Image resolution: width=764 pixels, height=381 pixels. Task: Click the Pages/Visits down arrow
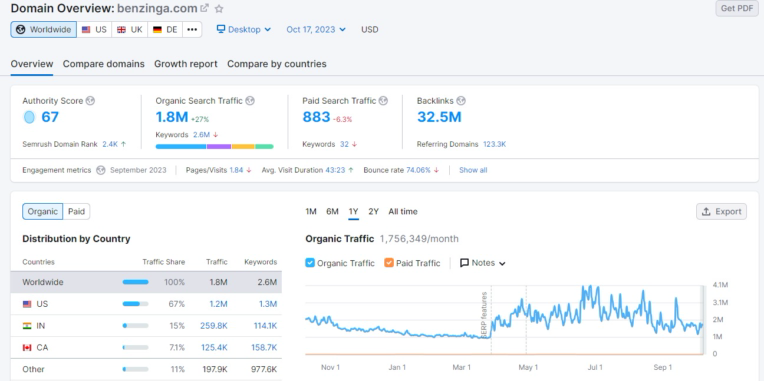248,170
